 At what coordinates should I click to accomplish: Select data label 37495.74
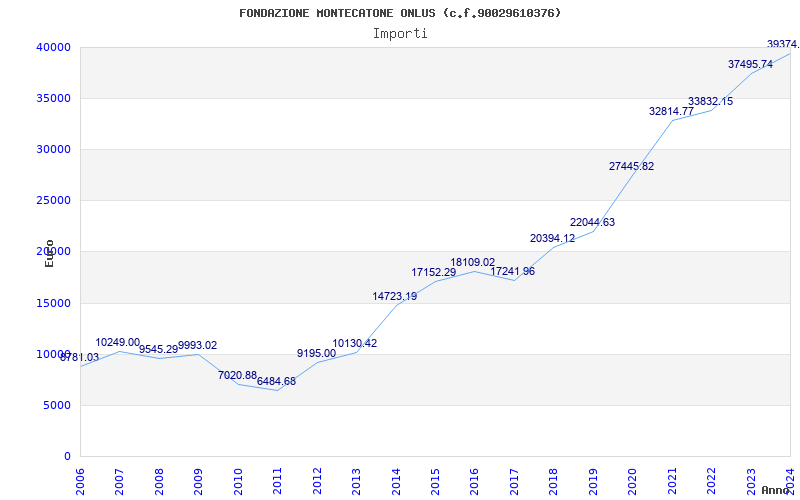click(750, 64)
